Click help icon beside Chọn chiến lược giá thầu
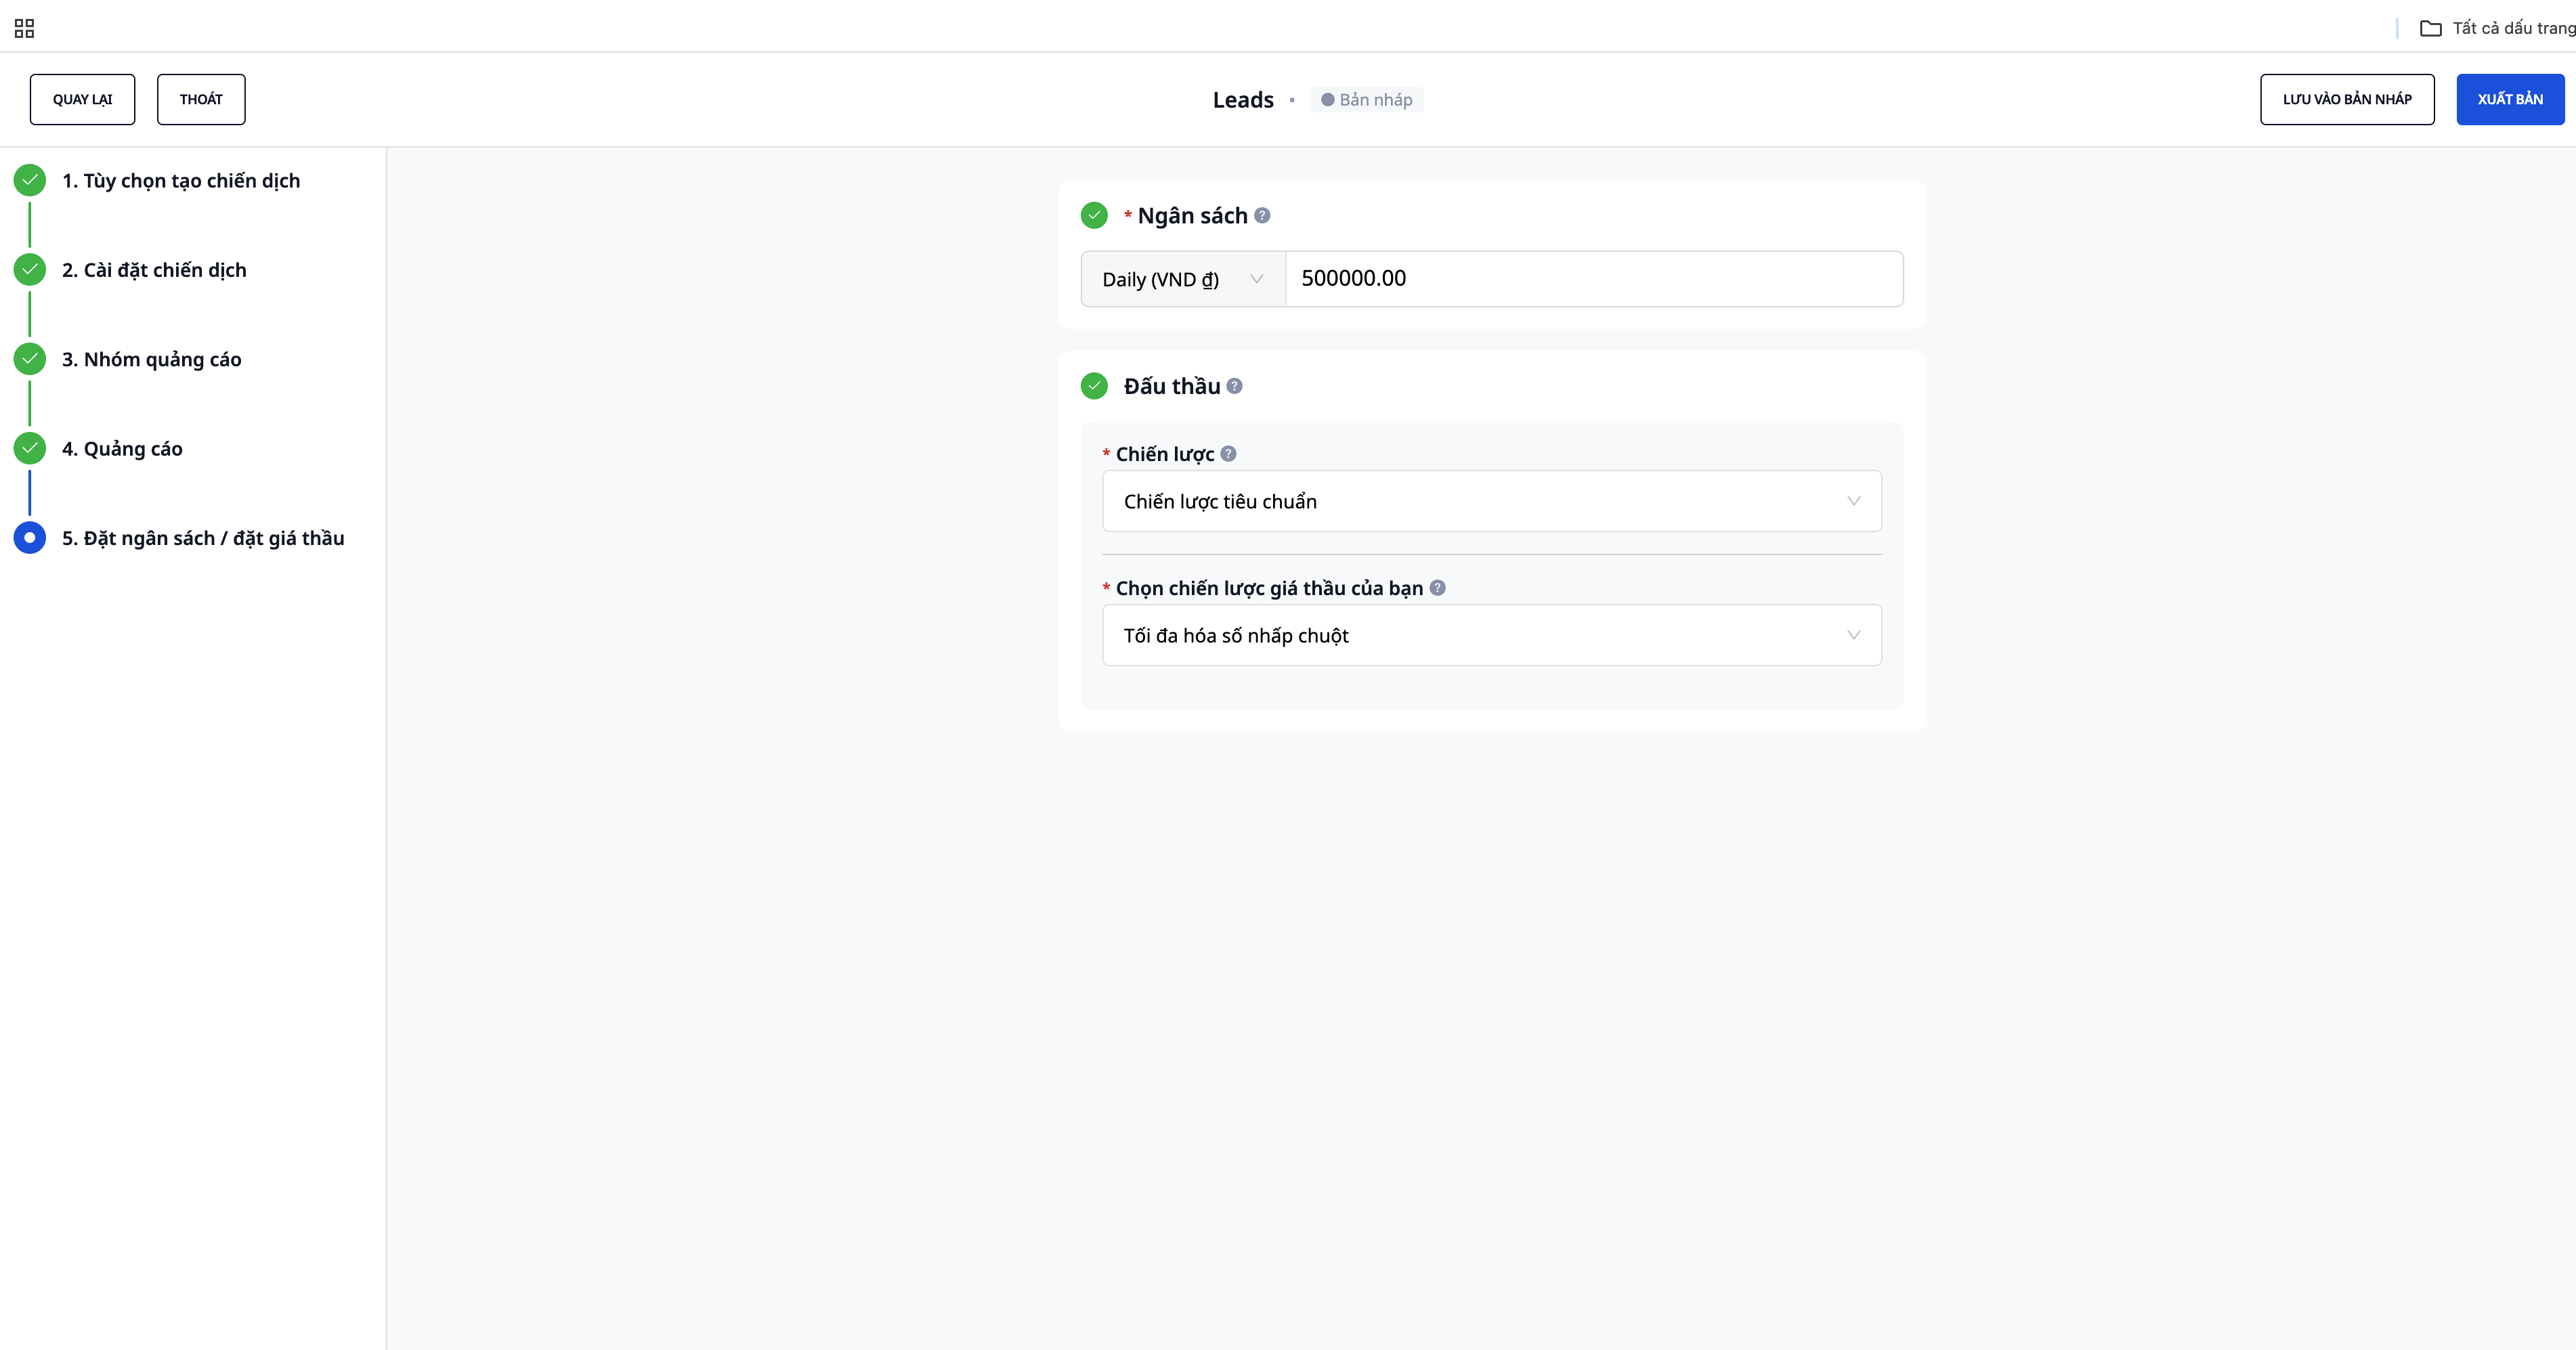The width and height of the screenshot is (2576, 1350). coord(1437,588)
